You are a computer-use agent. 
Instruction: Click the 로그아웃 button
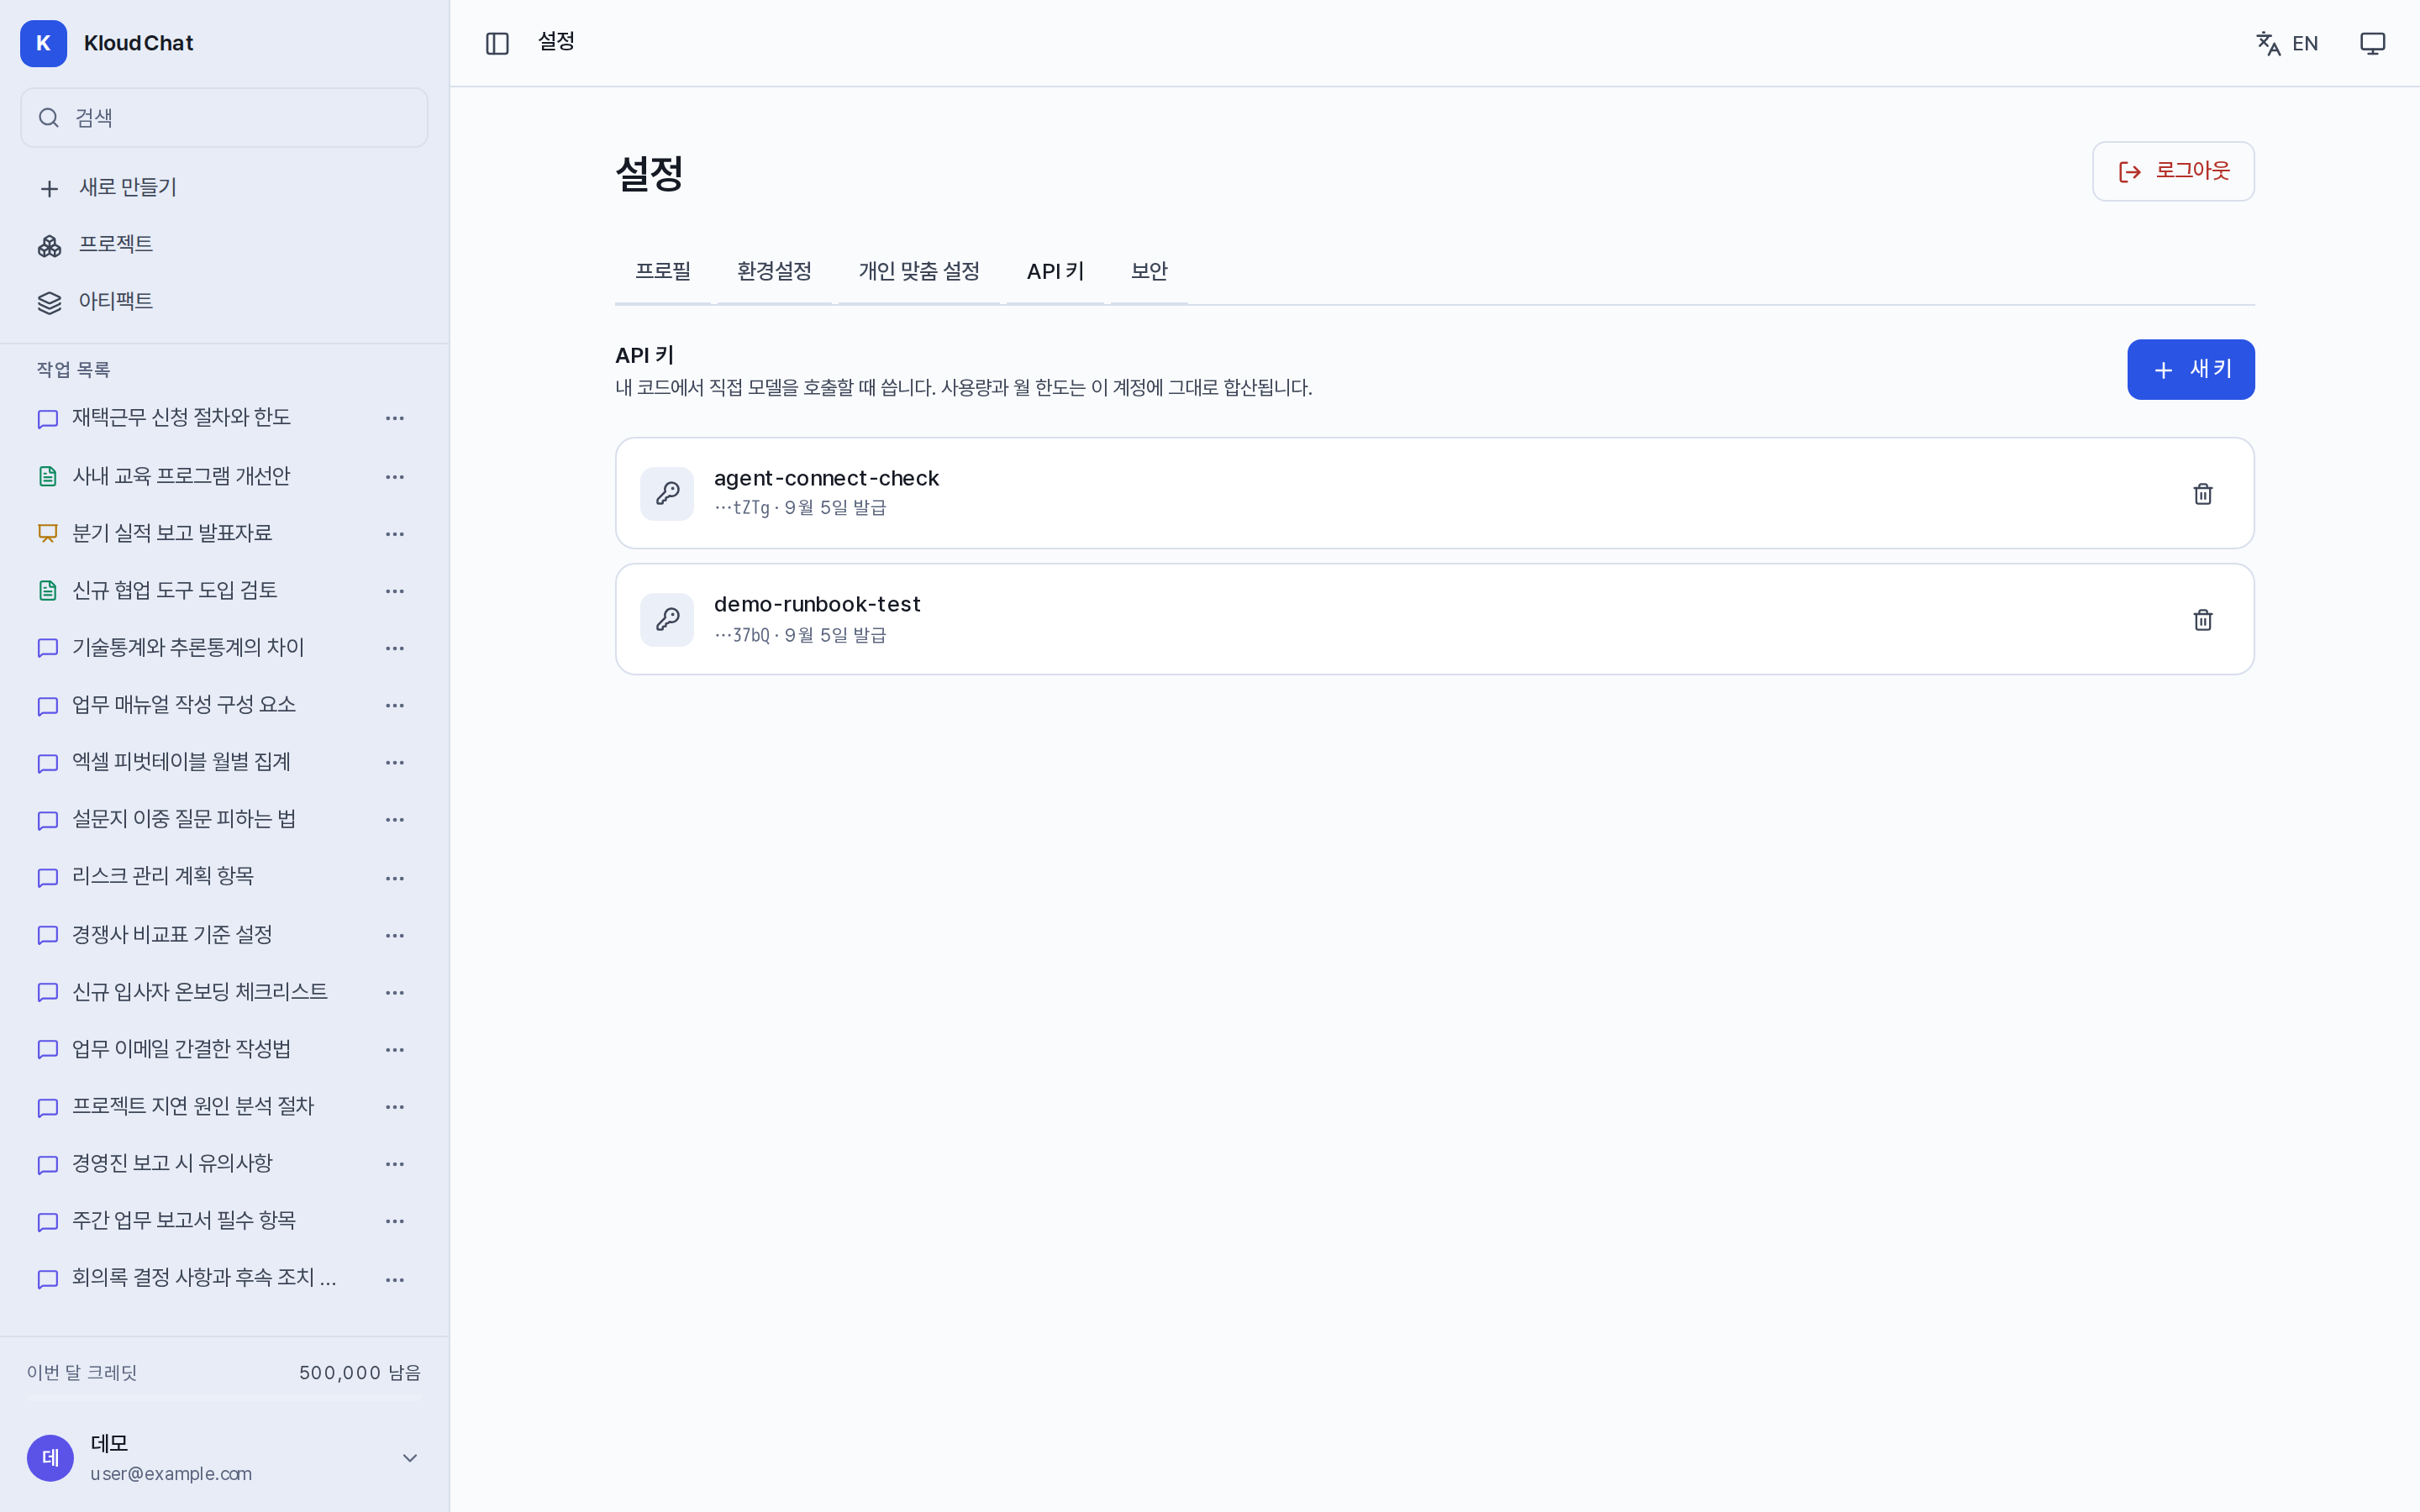pyautogui.click(x=2173, y=171)
